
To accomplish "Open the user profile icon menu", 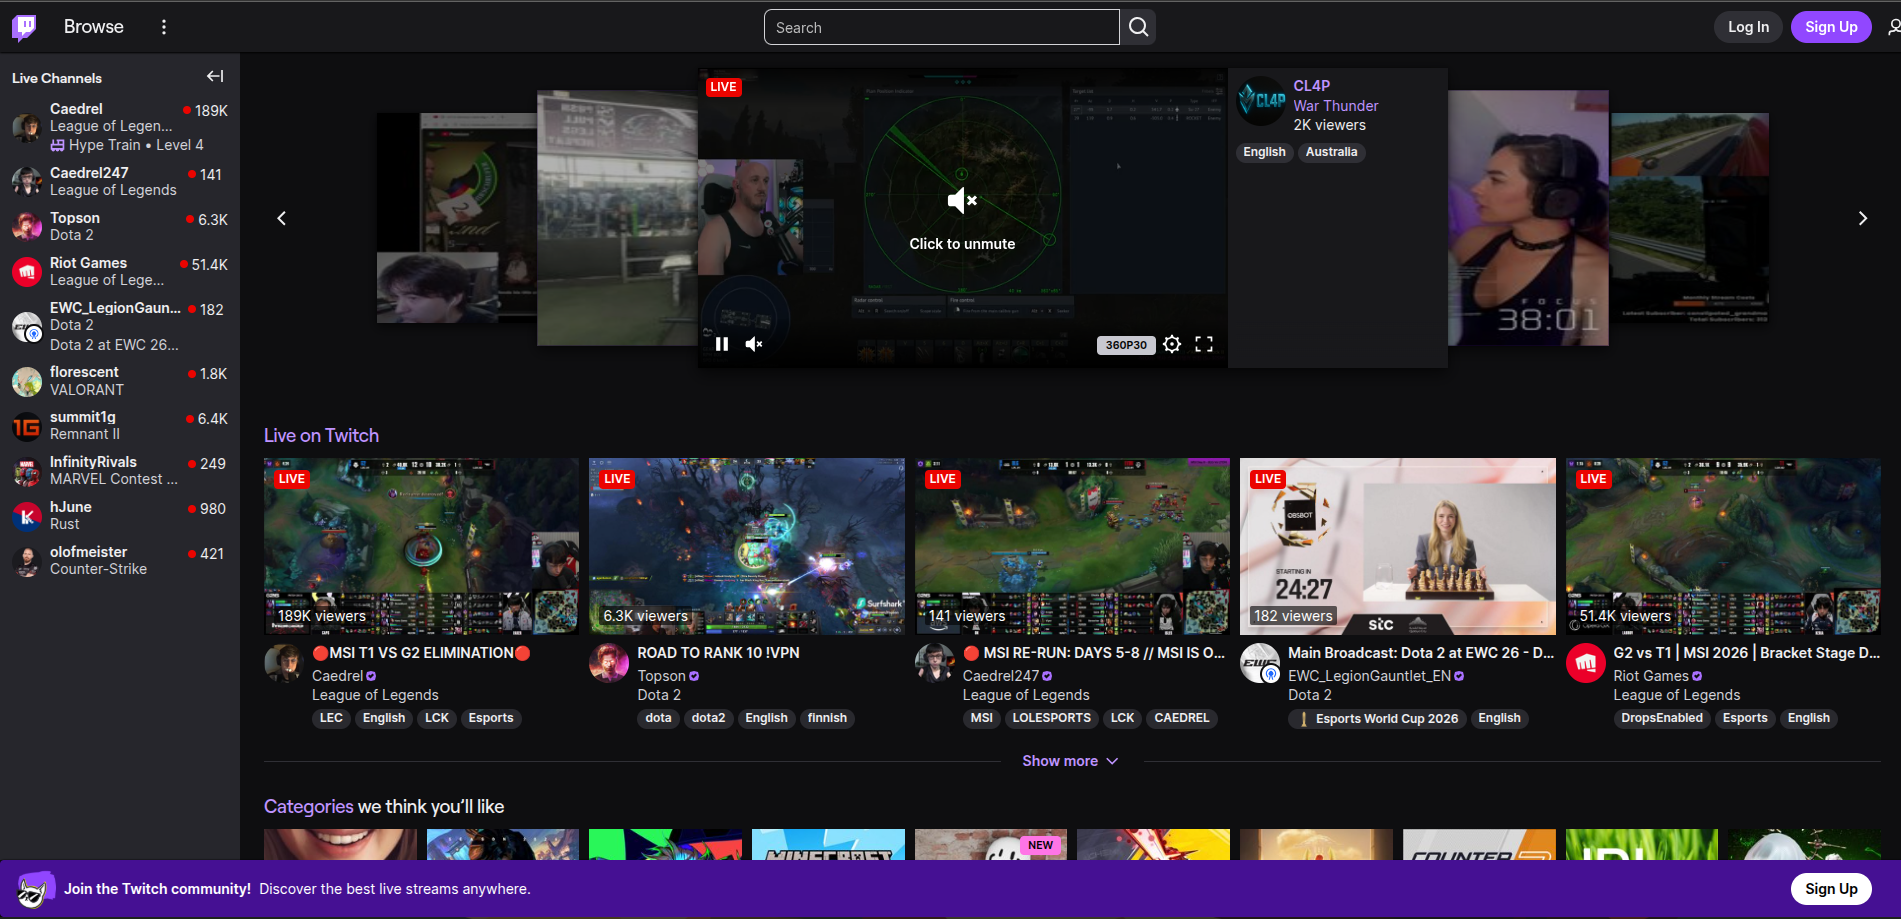I will pyautogui.click(x=1893, y=27).
